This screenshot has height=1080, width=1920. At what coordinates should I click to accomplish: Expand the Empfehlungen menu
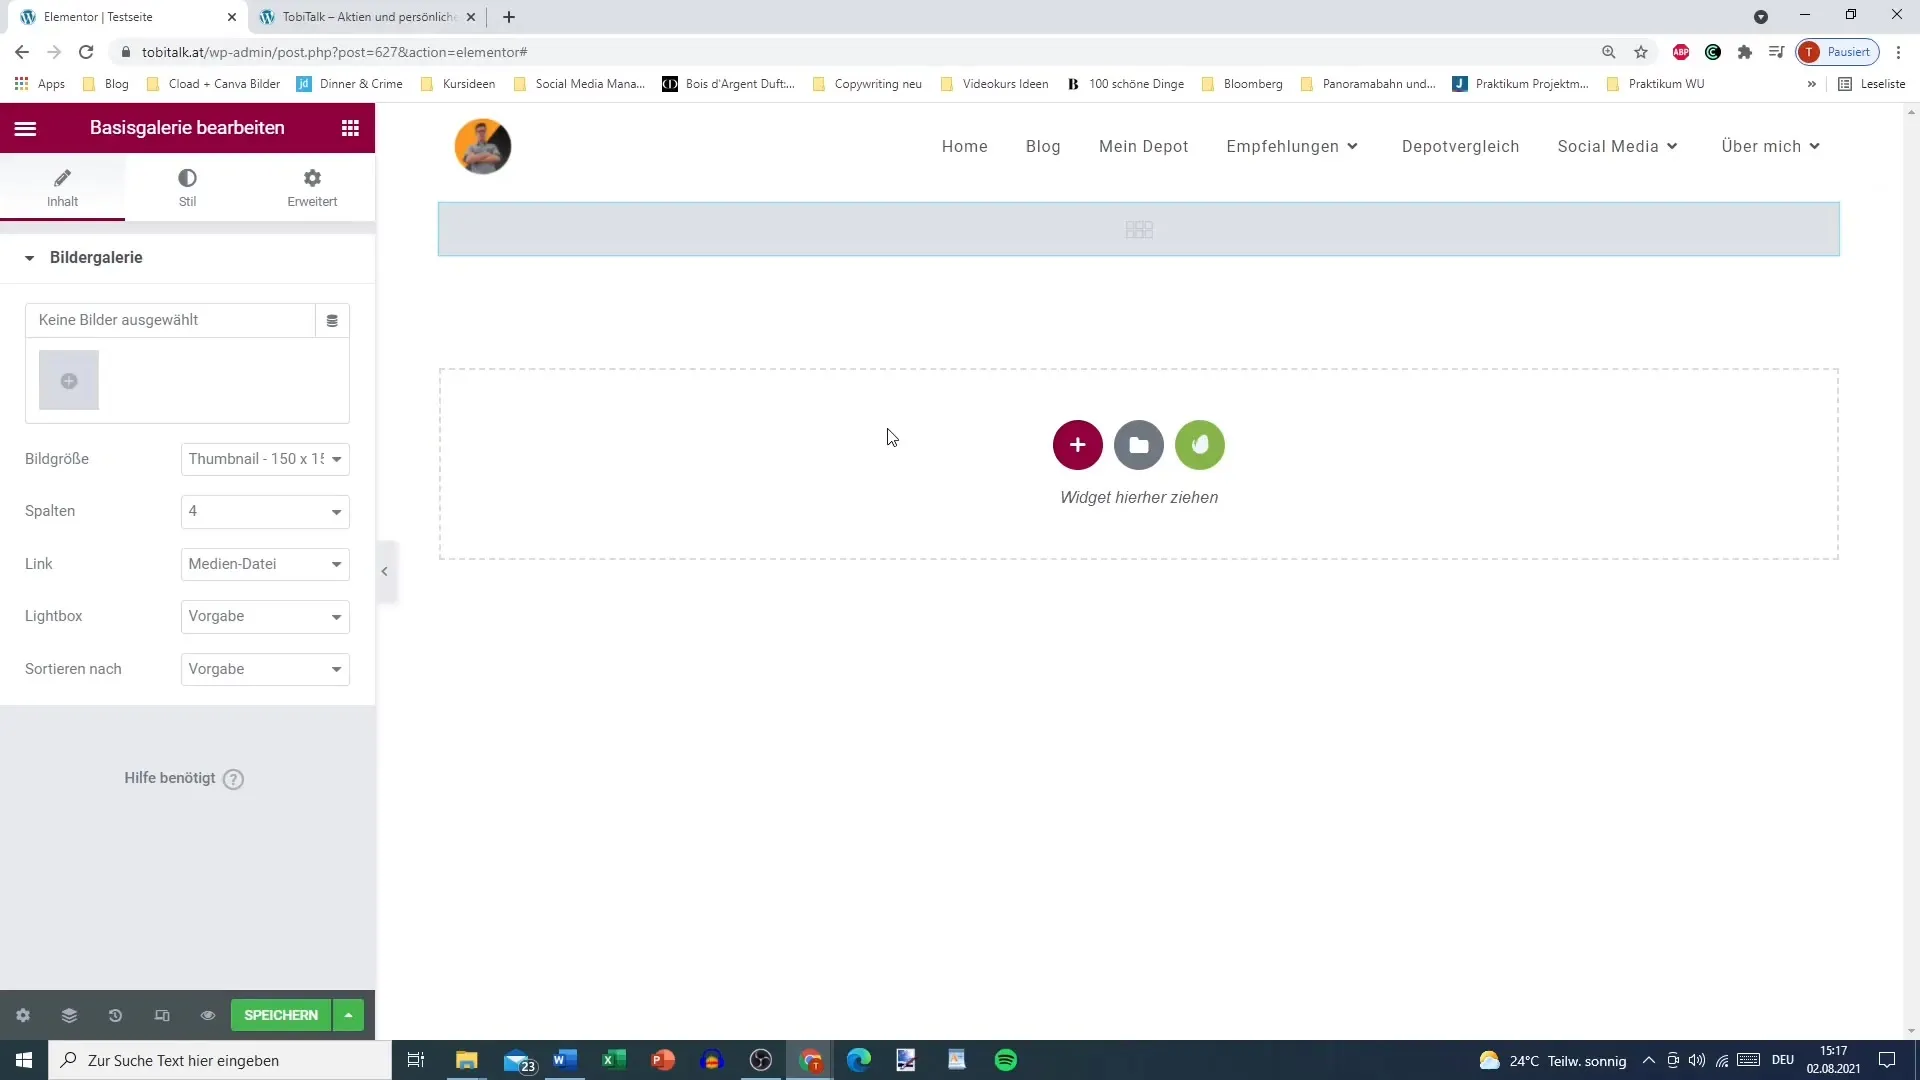(1293, 146)
